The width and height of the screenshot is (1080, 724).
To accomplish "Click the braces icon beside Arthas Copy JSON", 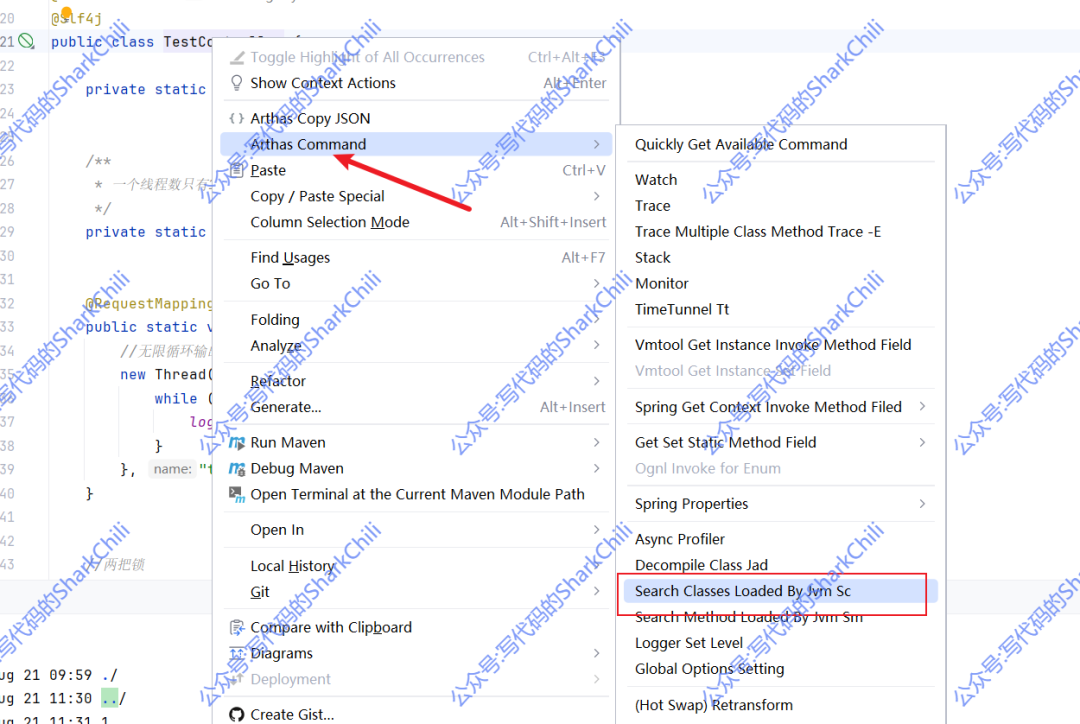I will tap(237, 118).
